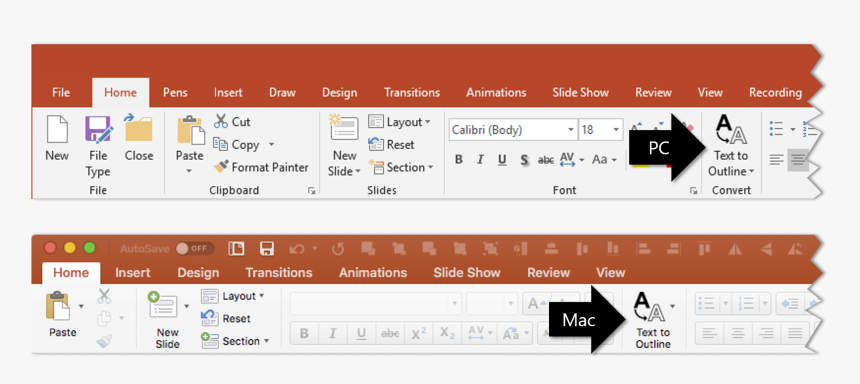
Task: Click Reset in the Mac ribbon
Action: click(226, 318)
